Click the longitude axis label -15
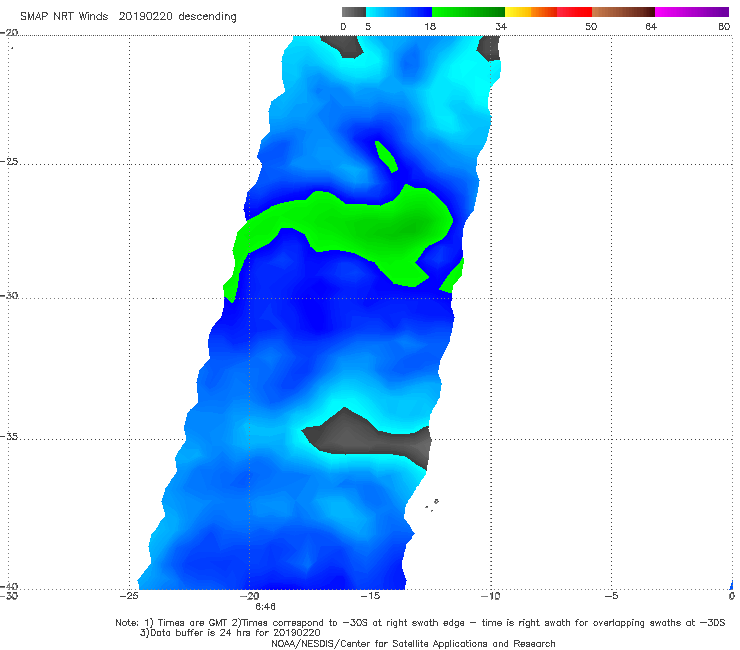740x650 pixels. [370, 596]
